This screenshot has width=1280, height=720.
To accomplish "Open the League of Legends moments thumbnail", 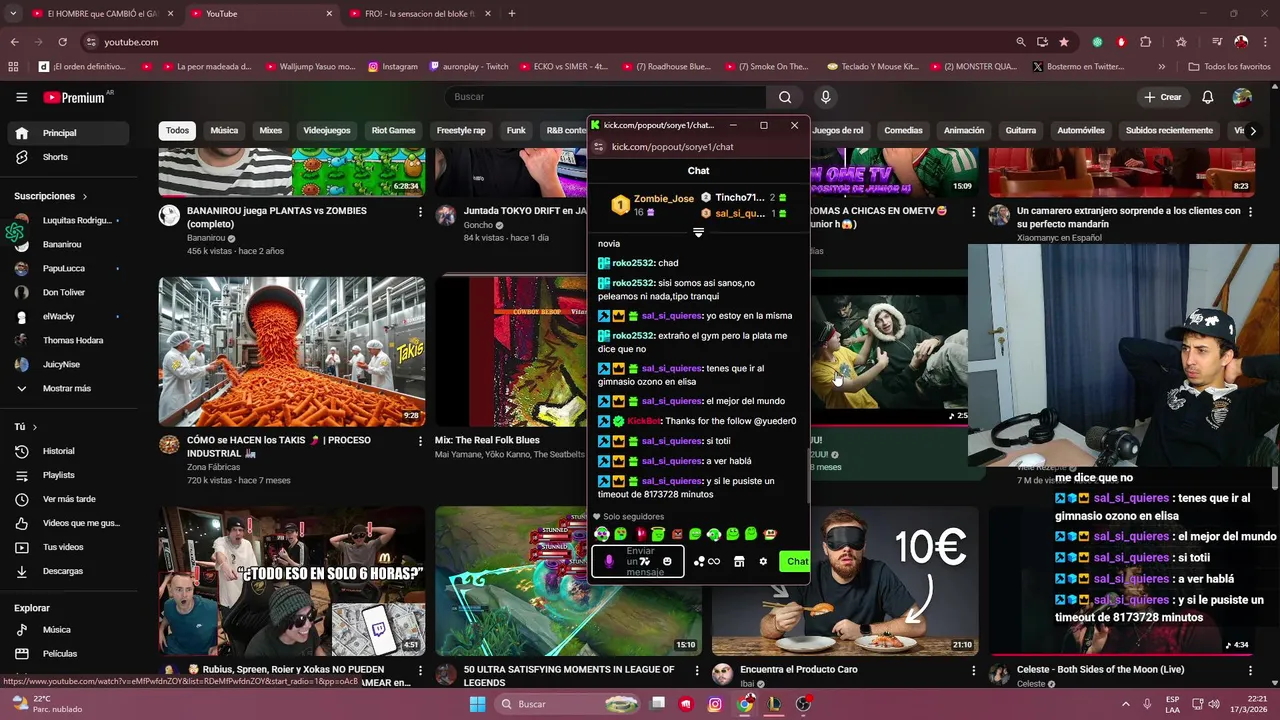I will point(568,581).
